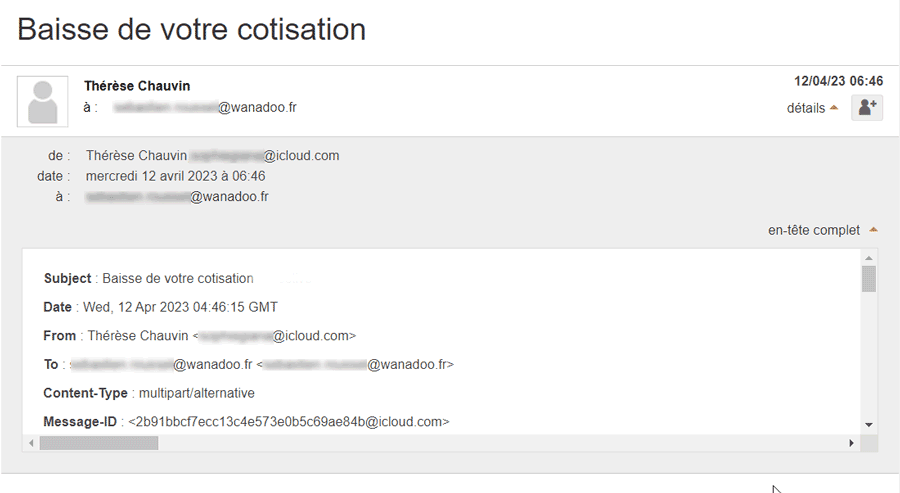Collapse the en-tête complet header view
900x493 pixels.
823,230
